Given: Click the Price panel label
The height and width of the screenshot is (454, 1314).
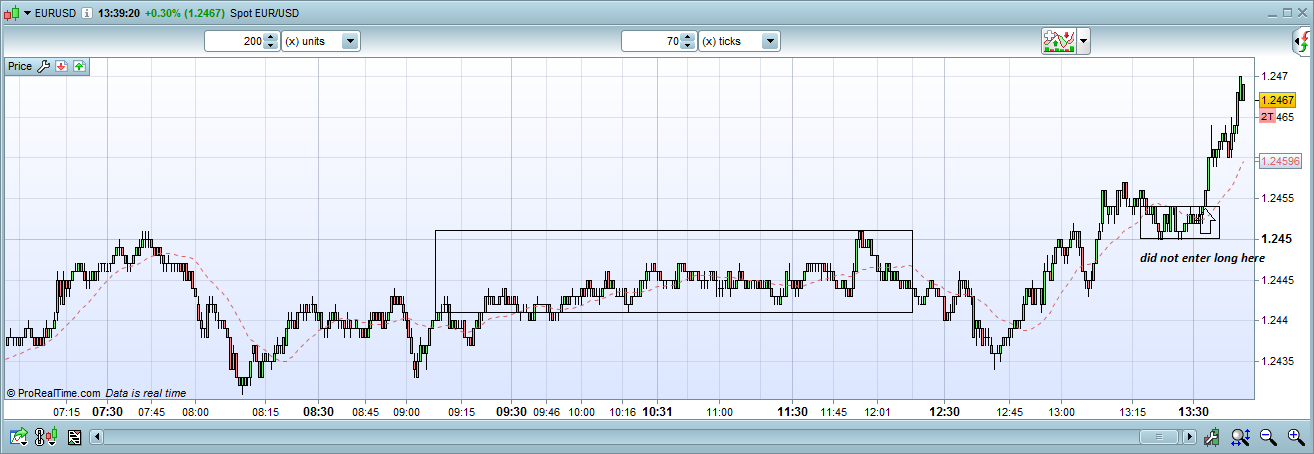Looking at the screenshot, I should point(20,66).
